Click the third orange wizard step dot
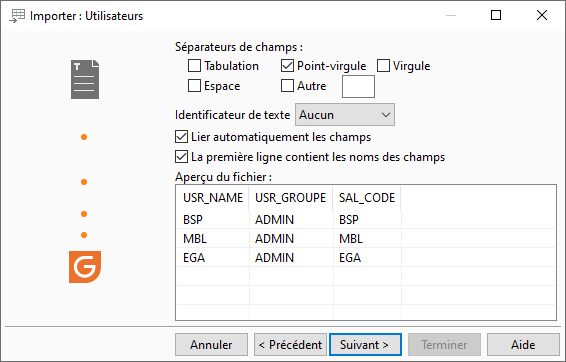The width and height of the screenshot is (566, 362). point(84,214)
